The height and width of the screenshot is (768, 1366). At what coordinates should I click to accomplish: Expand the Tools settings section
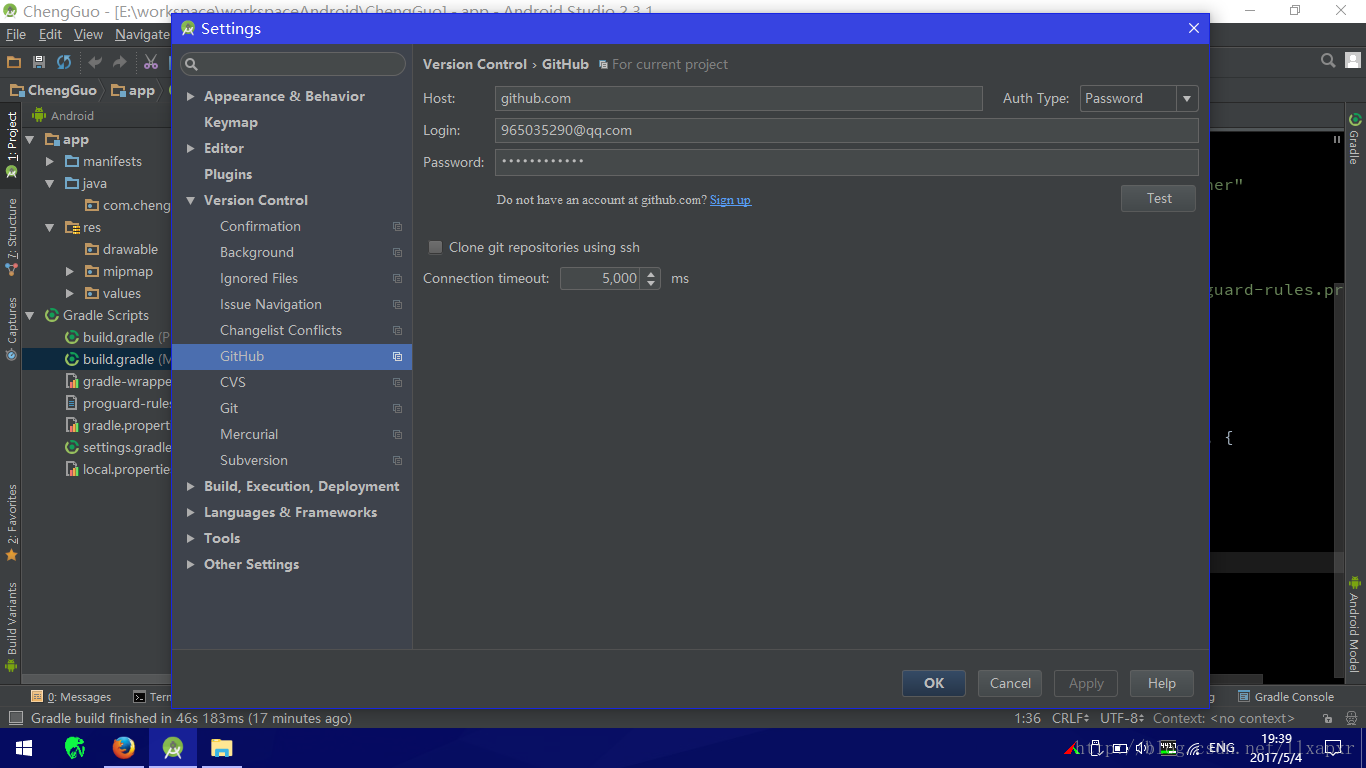[x=191, y=539]
